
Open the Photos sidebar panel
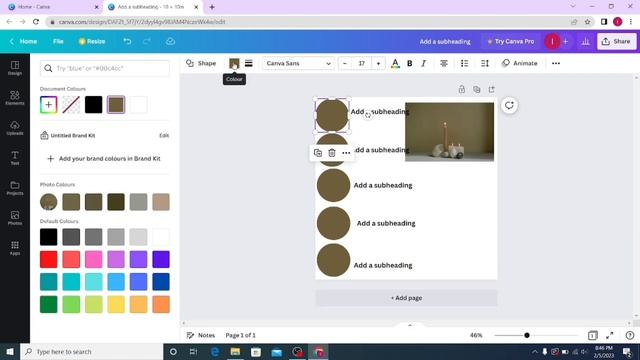pyautogui.click(x=15, y=218)
